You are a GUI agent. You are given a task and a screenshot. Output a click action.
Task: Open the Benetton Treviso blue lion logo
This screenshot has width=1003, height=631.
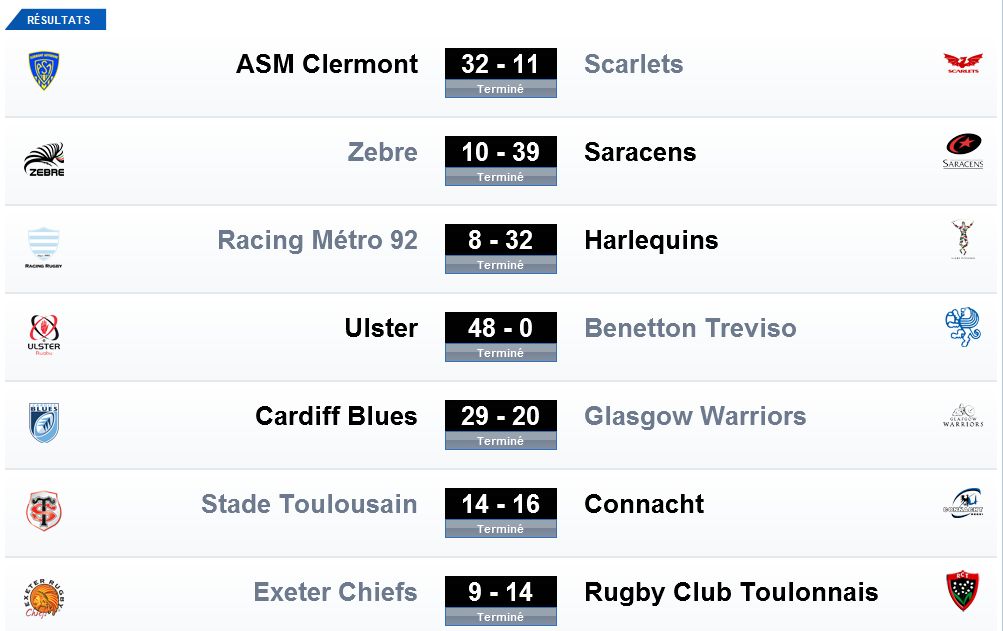(963, 326)
